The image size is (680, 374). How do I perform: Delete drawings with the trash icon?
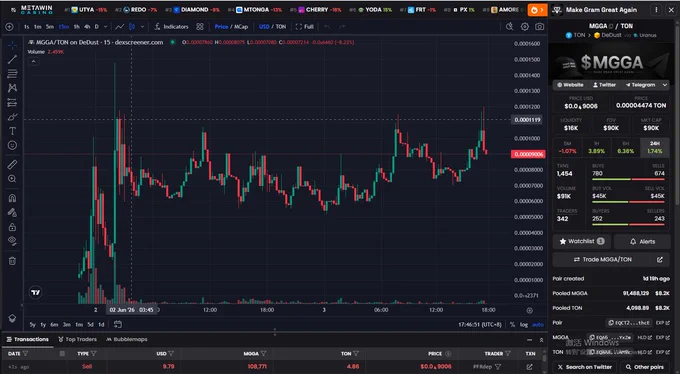coord(12,261)
